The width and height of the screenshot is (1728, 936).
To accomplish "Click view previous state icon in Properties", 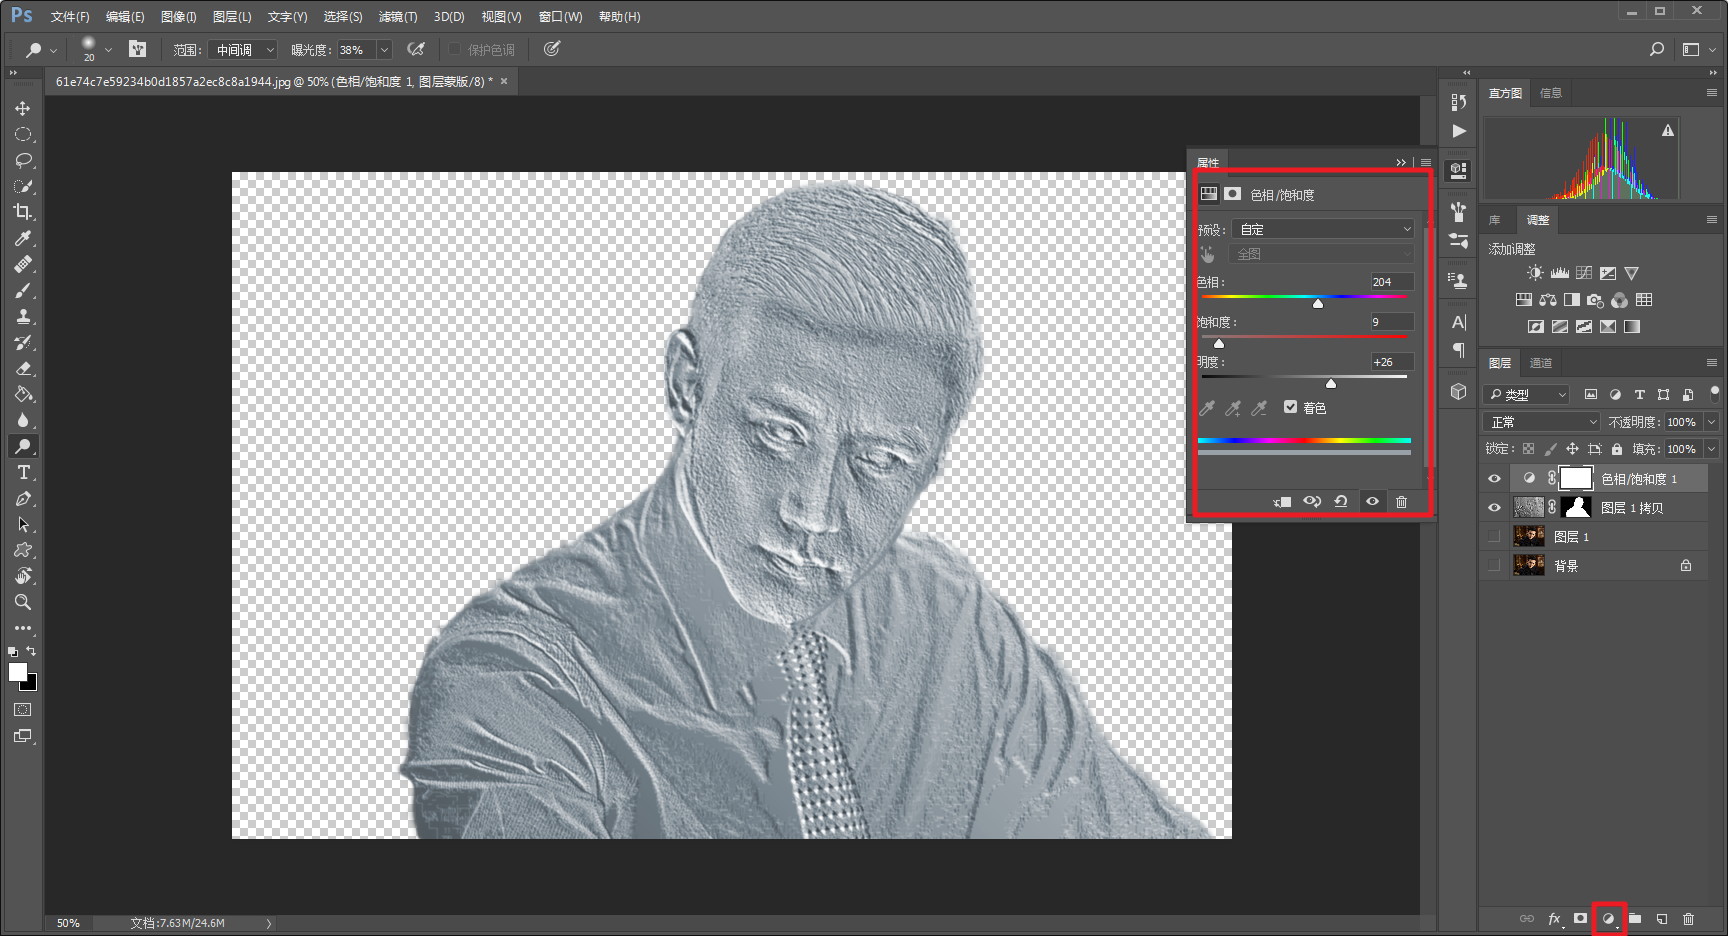I will pos(1312,502).
